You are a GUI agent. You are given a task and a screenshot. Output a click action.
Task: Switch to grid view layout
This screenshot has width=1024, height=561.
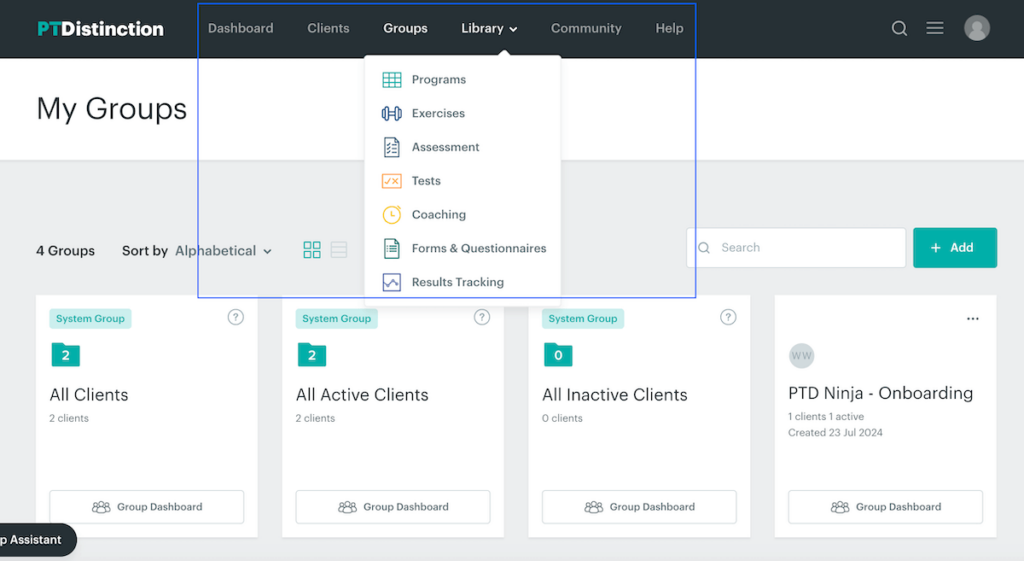click(x=312, y=250)
